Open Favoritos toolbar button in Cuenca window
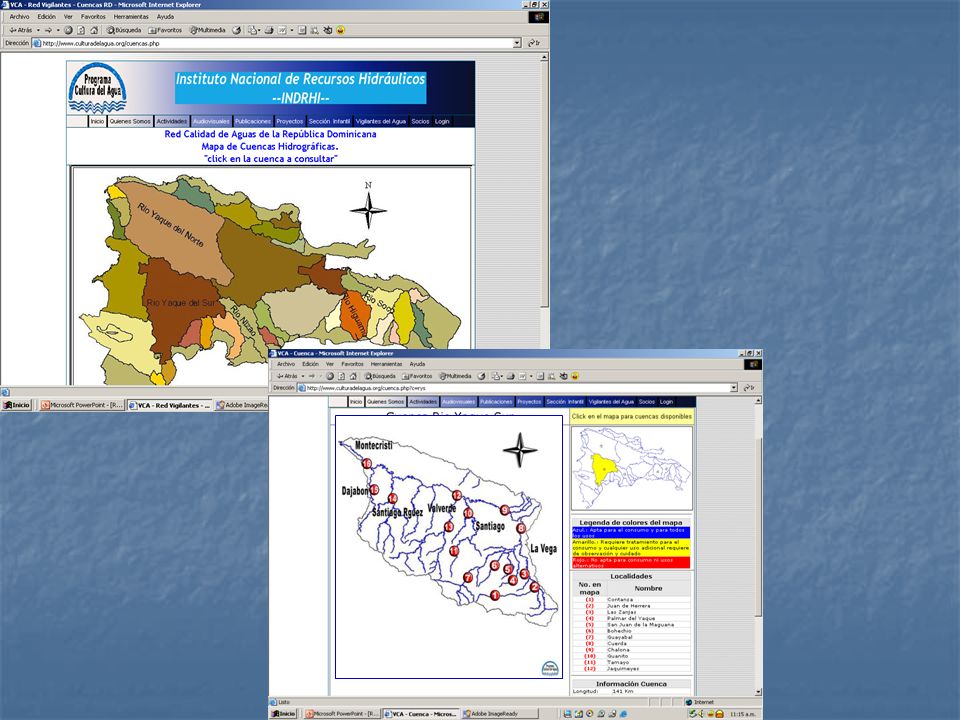 [418, 376]
